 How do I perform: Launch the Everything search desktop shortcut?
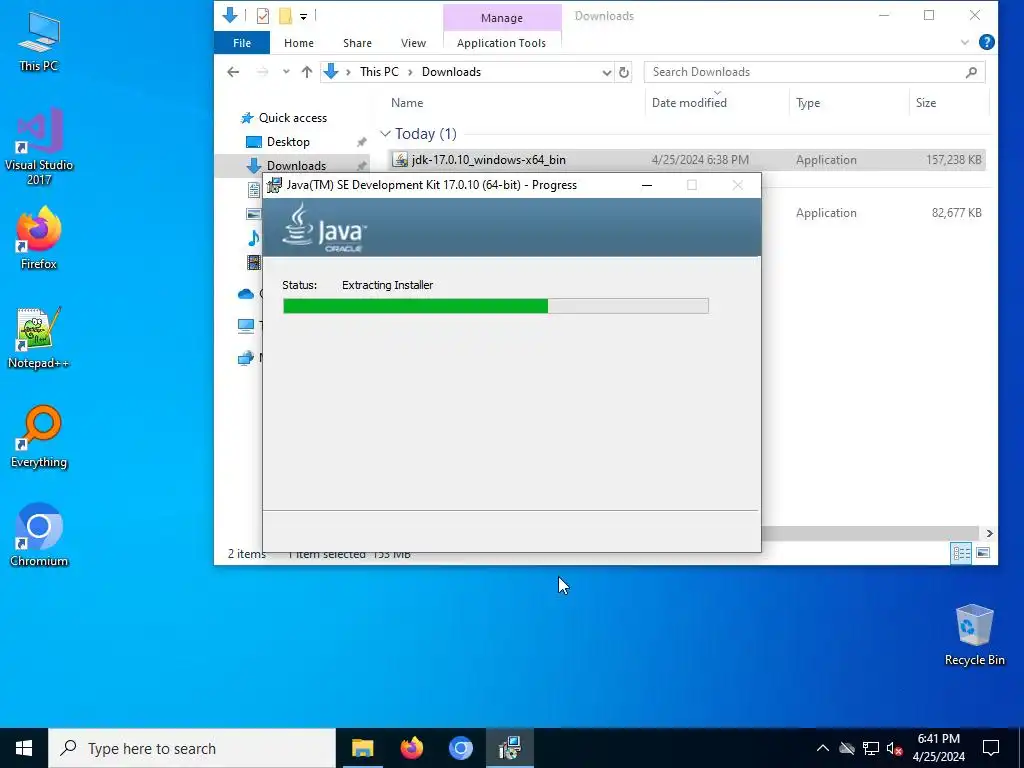click(x=39, y=437)
